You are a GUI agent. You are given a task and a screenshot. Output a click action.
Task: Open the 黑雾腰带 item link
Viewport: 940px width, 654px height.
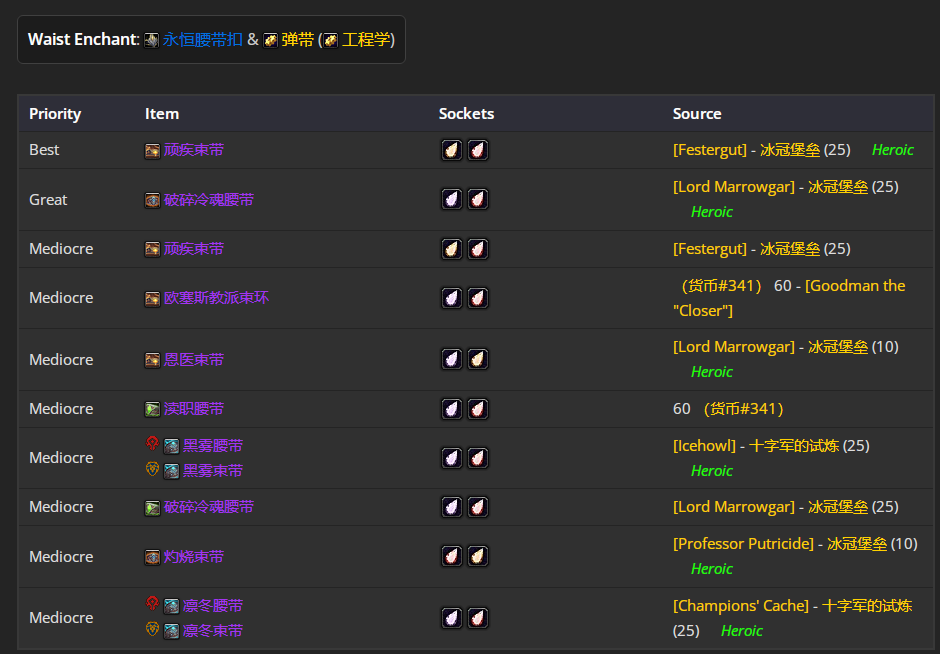coord(213,446)
